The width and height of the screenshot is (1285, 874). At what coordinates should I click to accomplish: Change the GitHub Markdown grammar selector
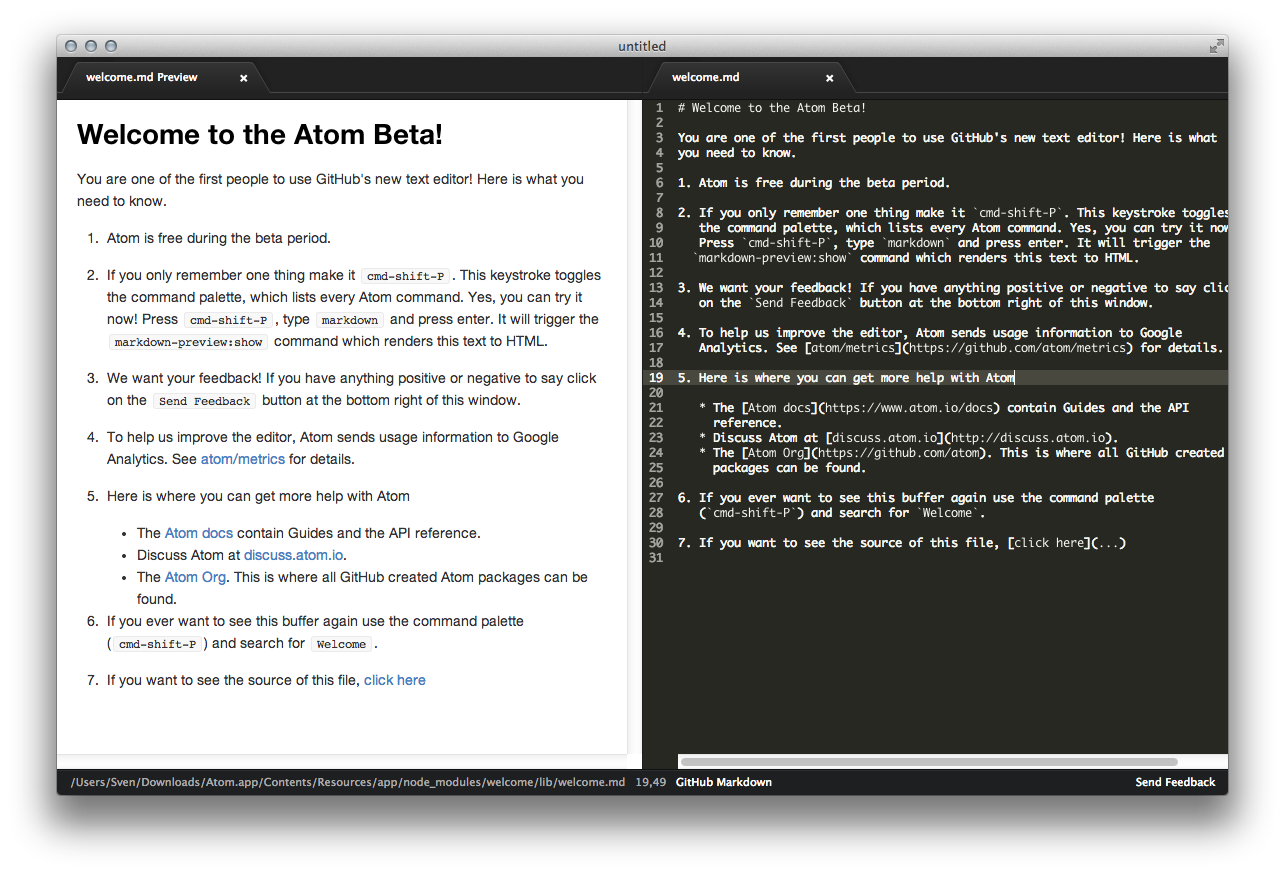723,782
